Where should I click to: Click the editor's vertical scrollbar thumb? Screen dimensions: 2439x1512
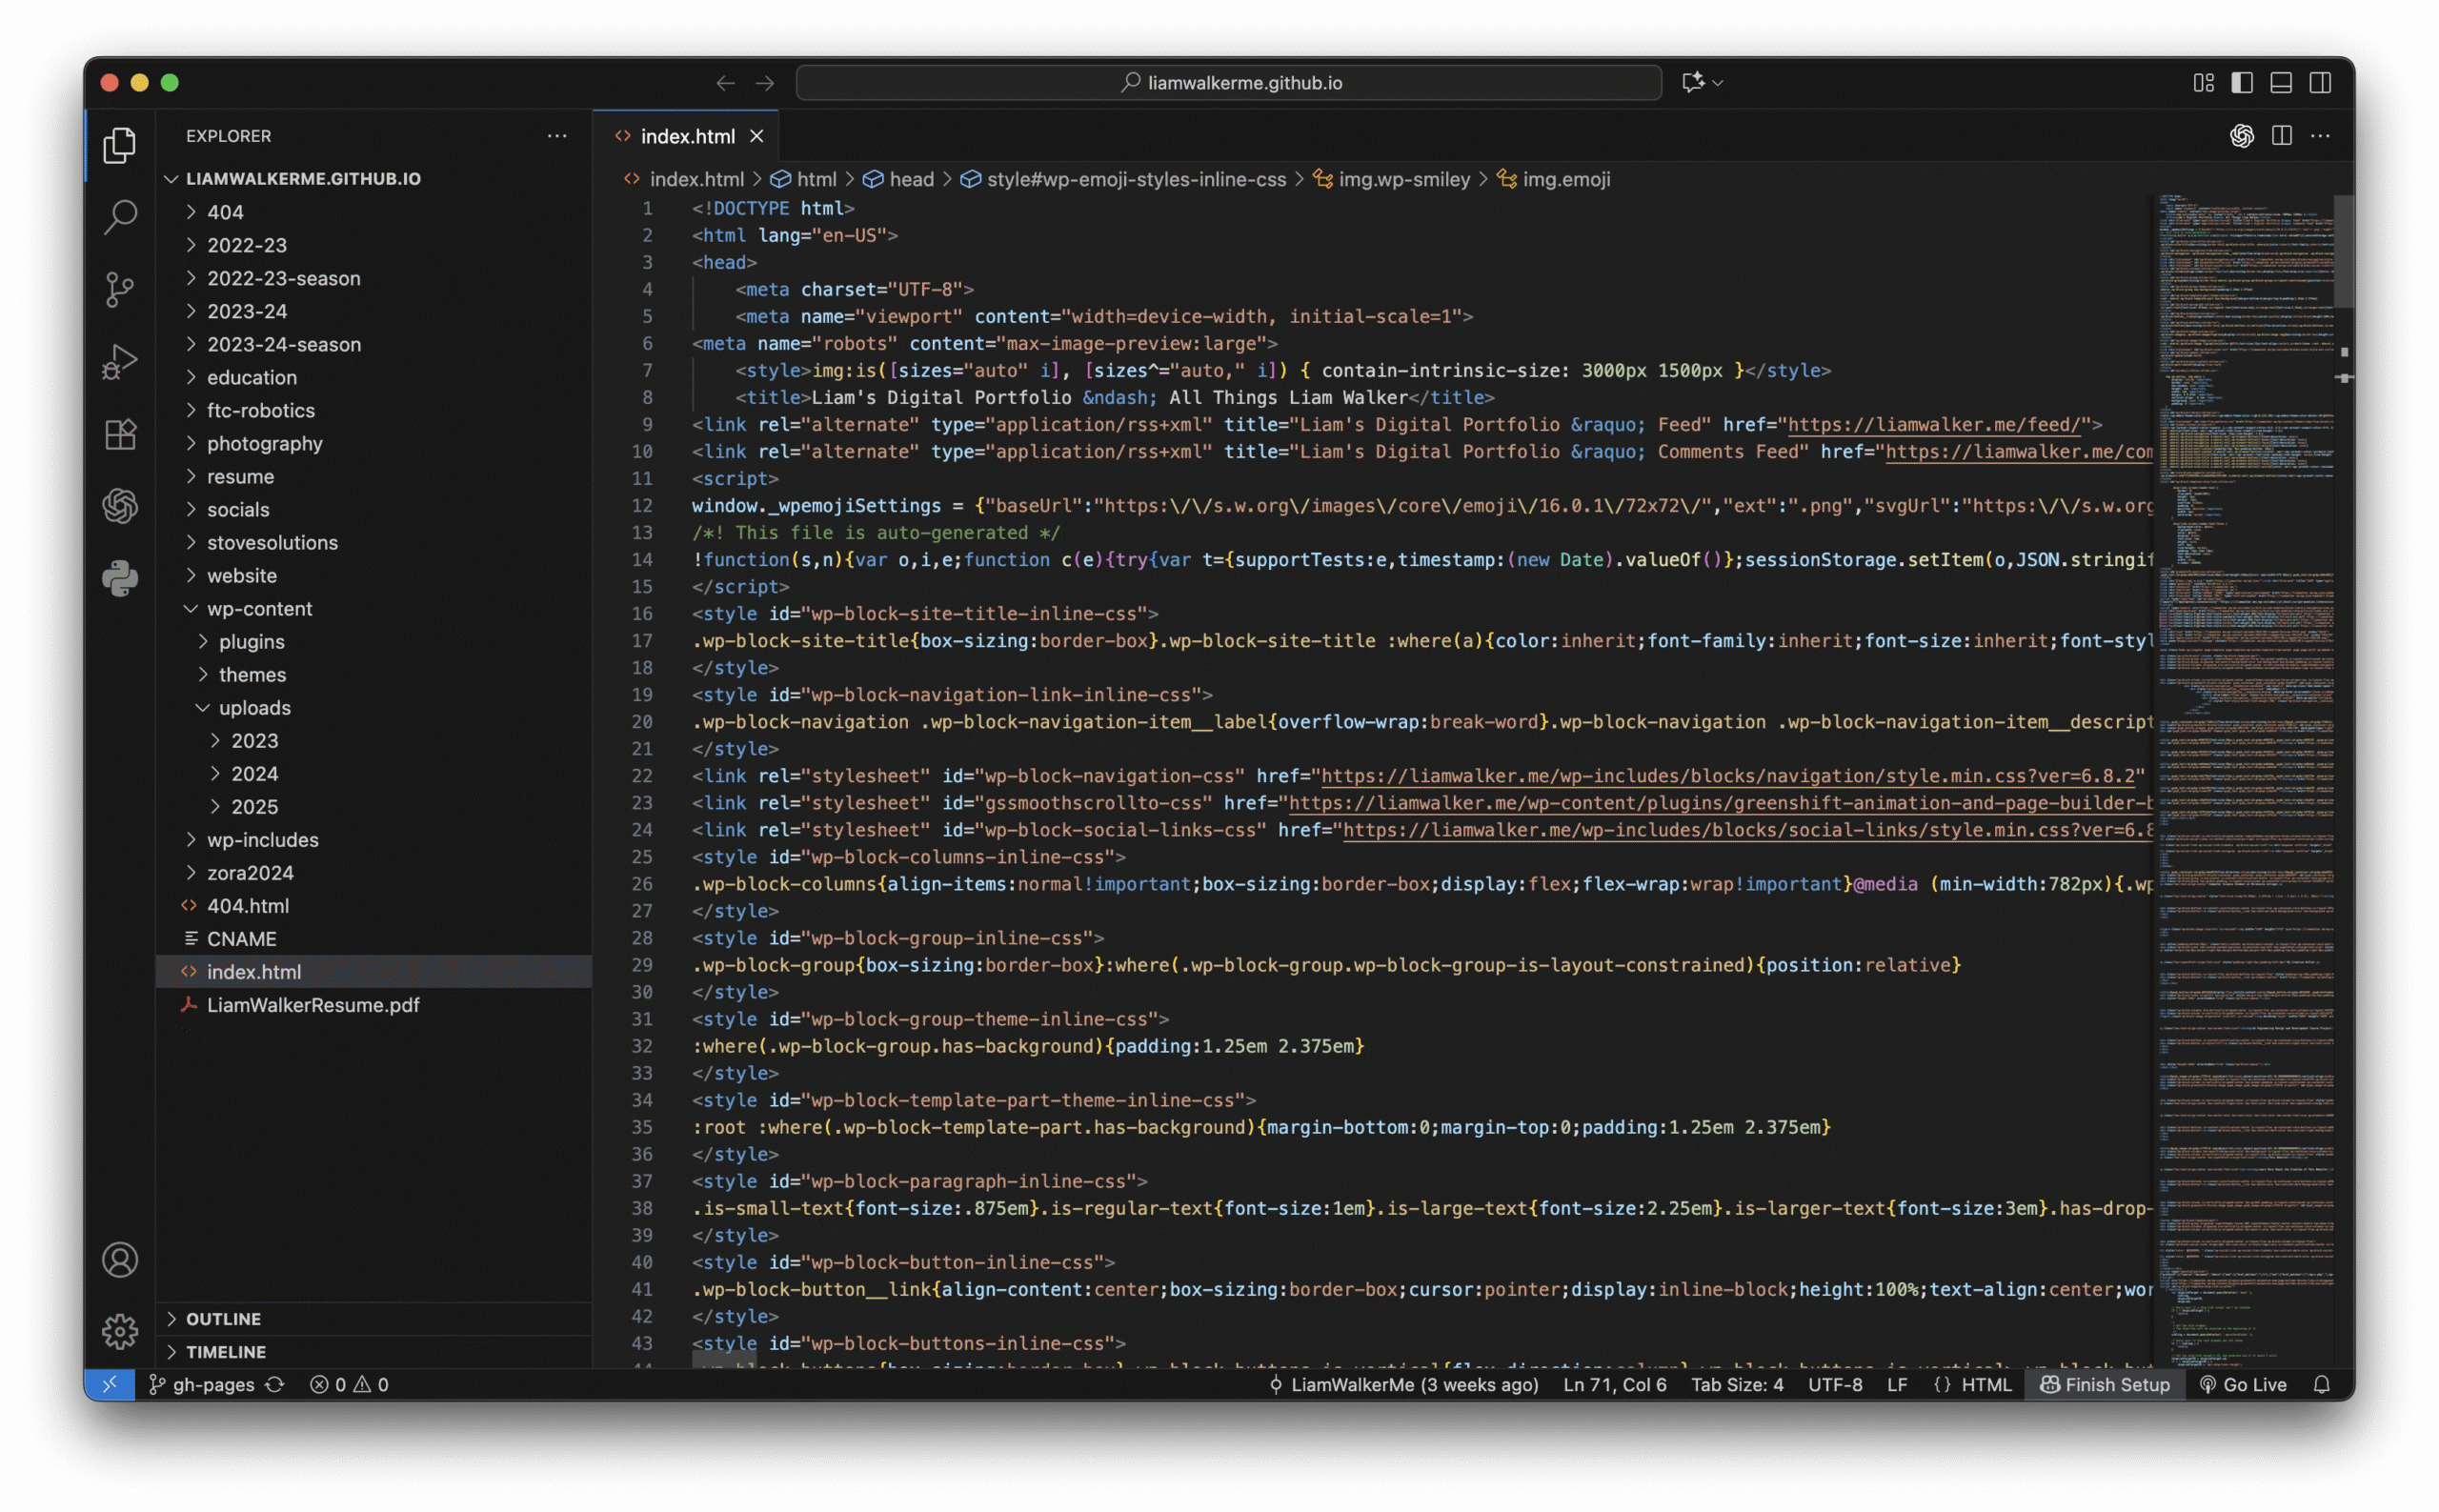click(x=2342, y=250)
